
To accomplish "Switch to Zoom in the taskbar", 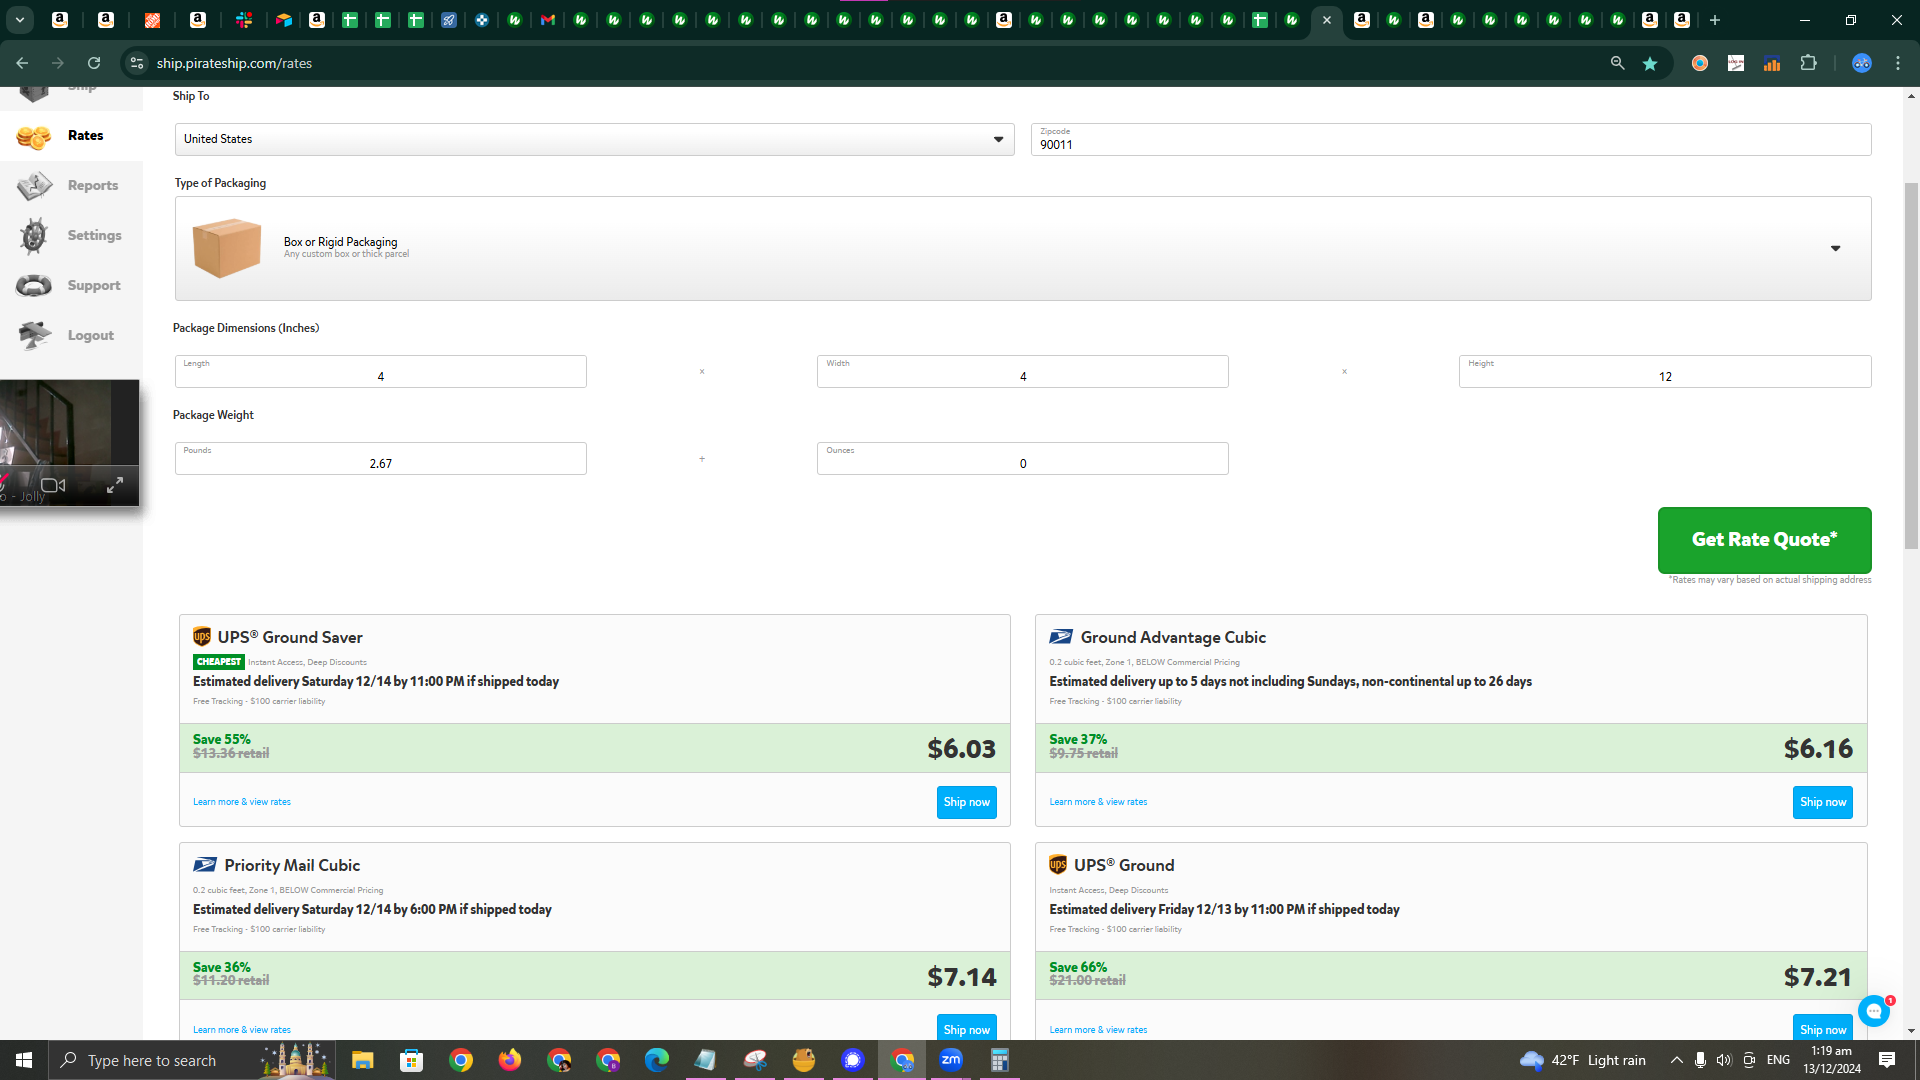I will tap(951, 1060).
